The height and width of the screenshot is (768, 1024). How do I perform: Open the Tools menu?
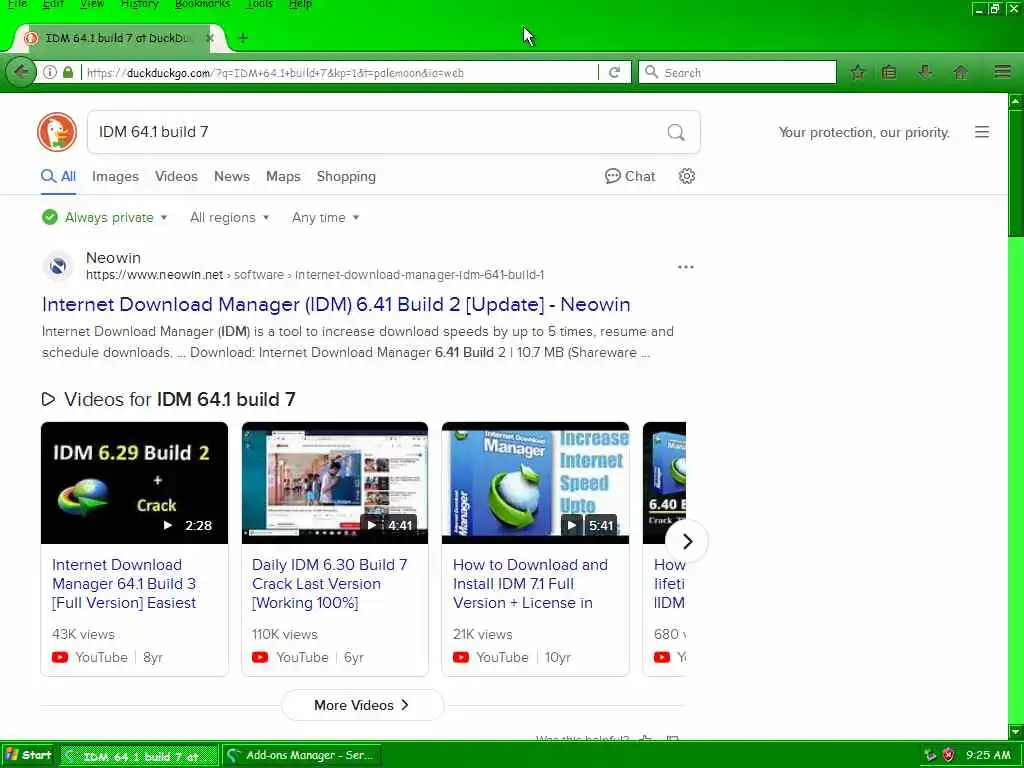pos(259,4)
